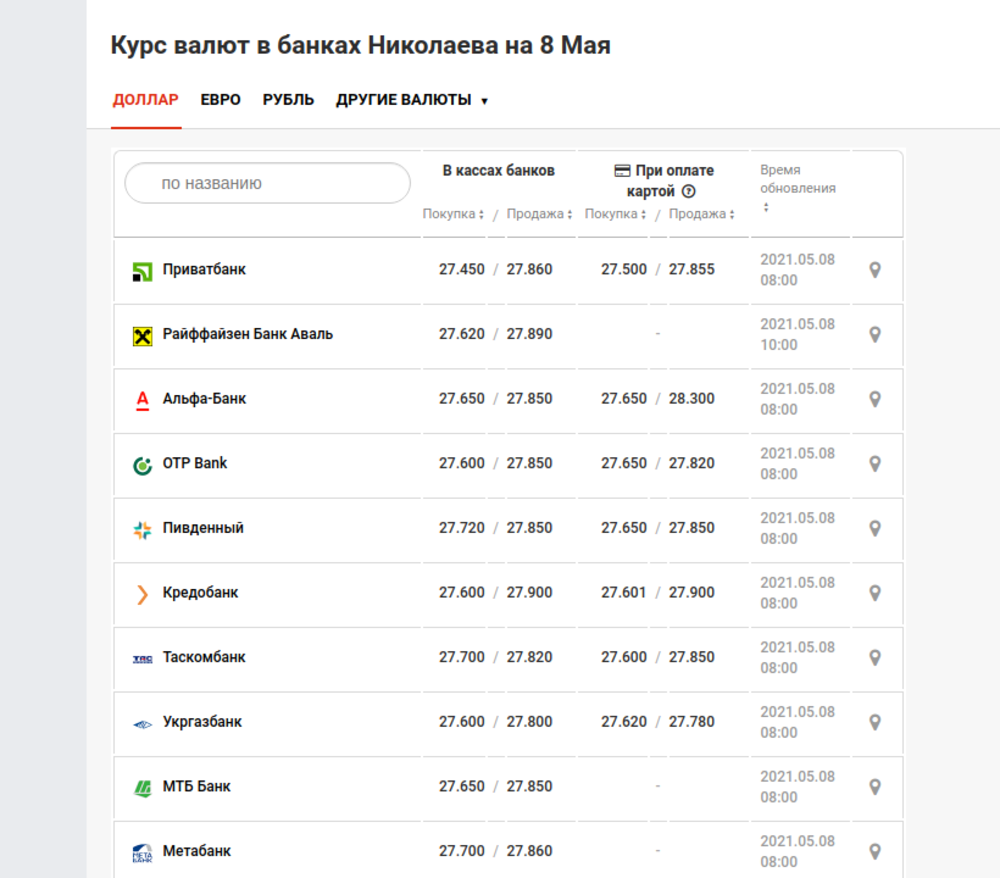Click the Таскомбанк logo icon
Image resolution: width=1000 pixels, height=878 pixels.
(x=142, y=659)
